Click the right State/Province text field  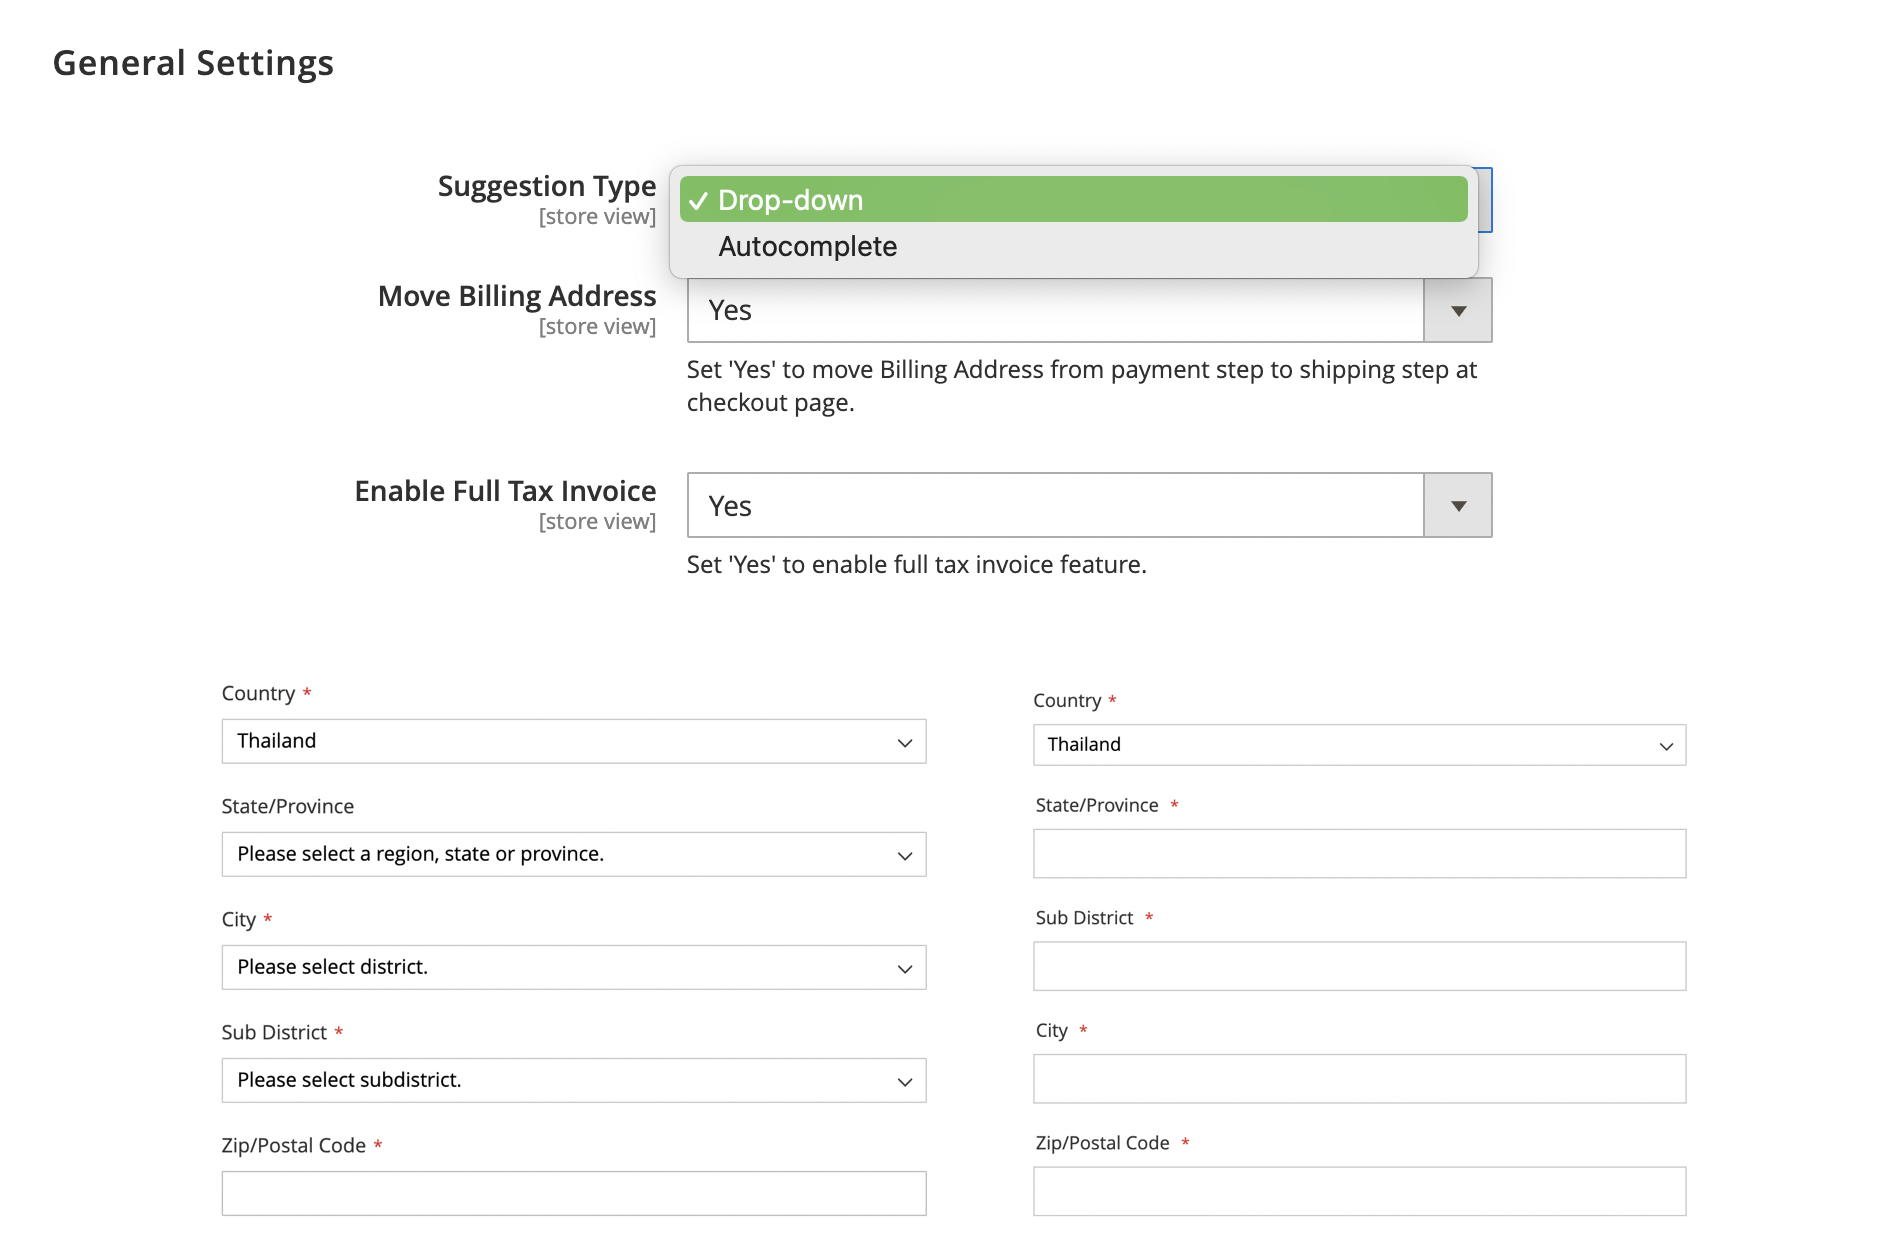pyautogui.click(x=1358, y=854)
